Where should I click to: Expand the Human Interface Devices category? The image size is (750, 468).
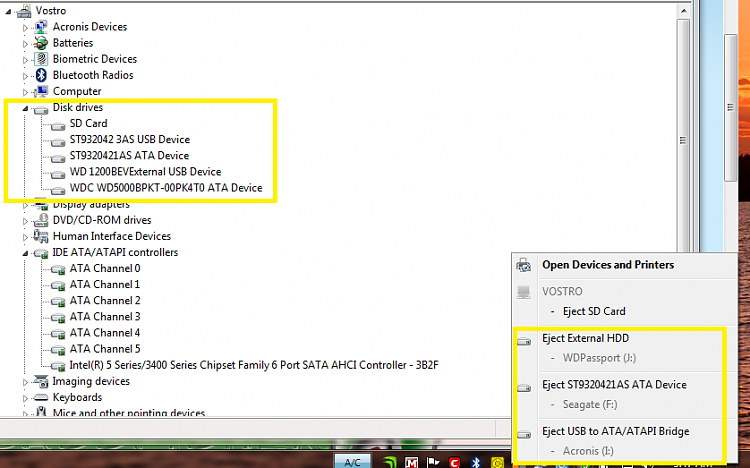click(25, 237)
